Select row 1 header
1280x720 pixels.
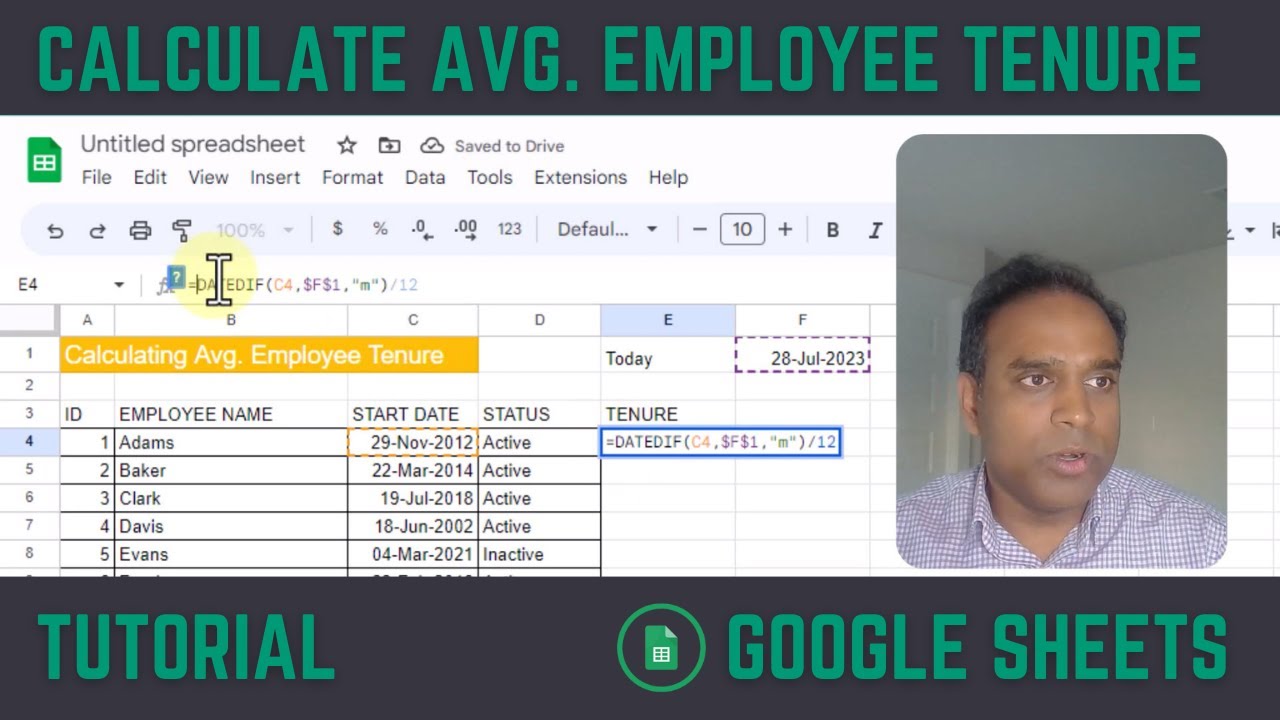click(30, 354)
